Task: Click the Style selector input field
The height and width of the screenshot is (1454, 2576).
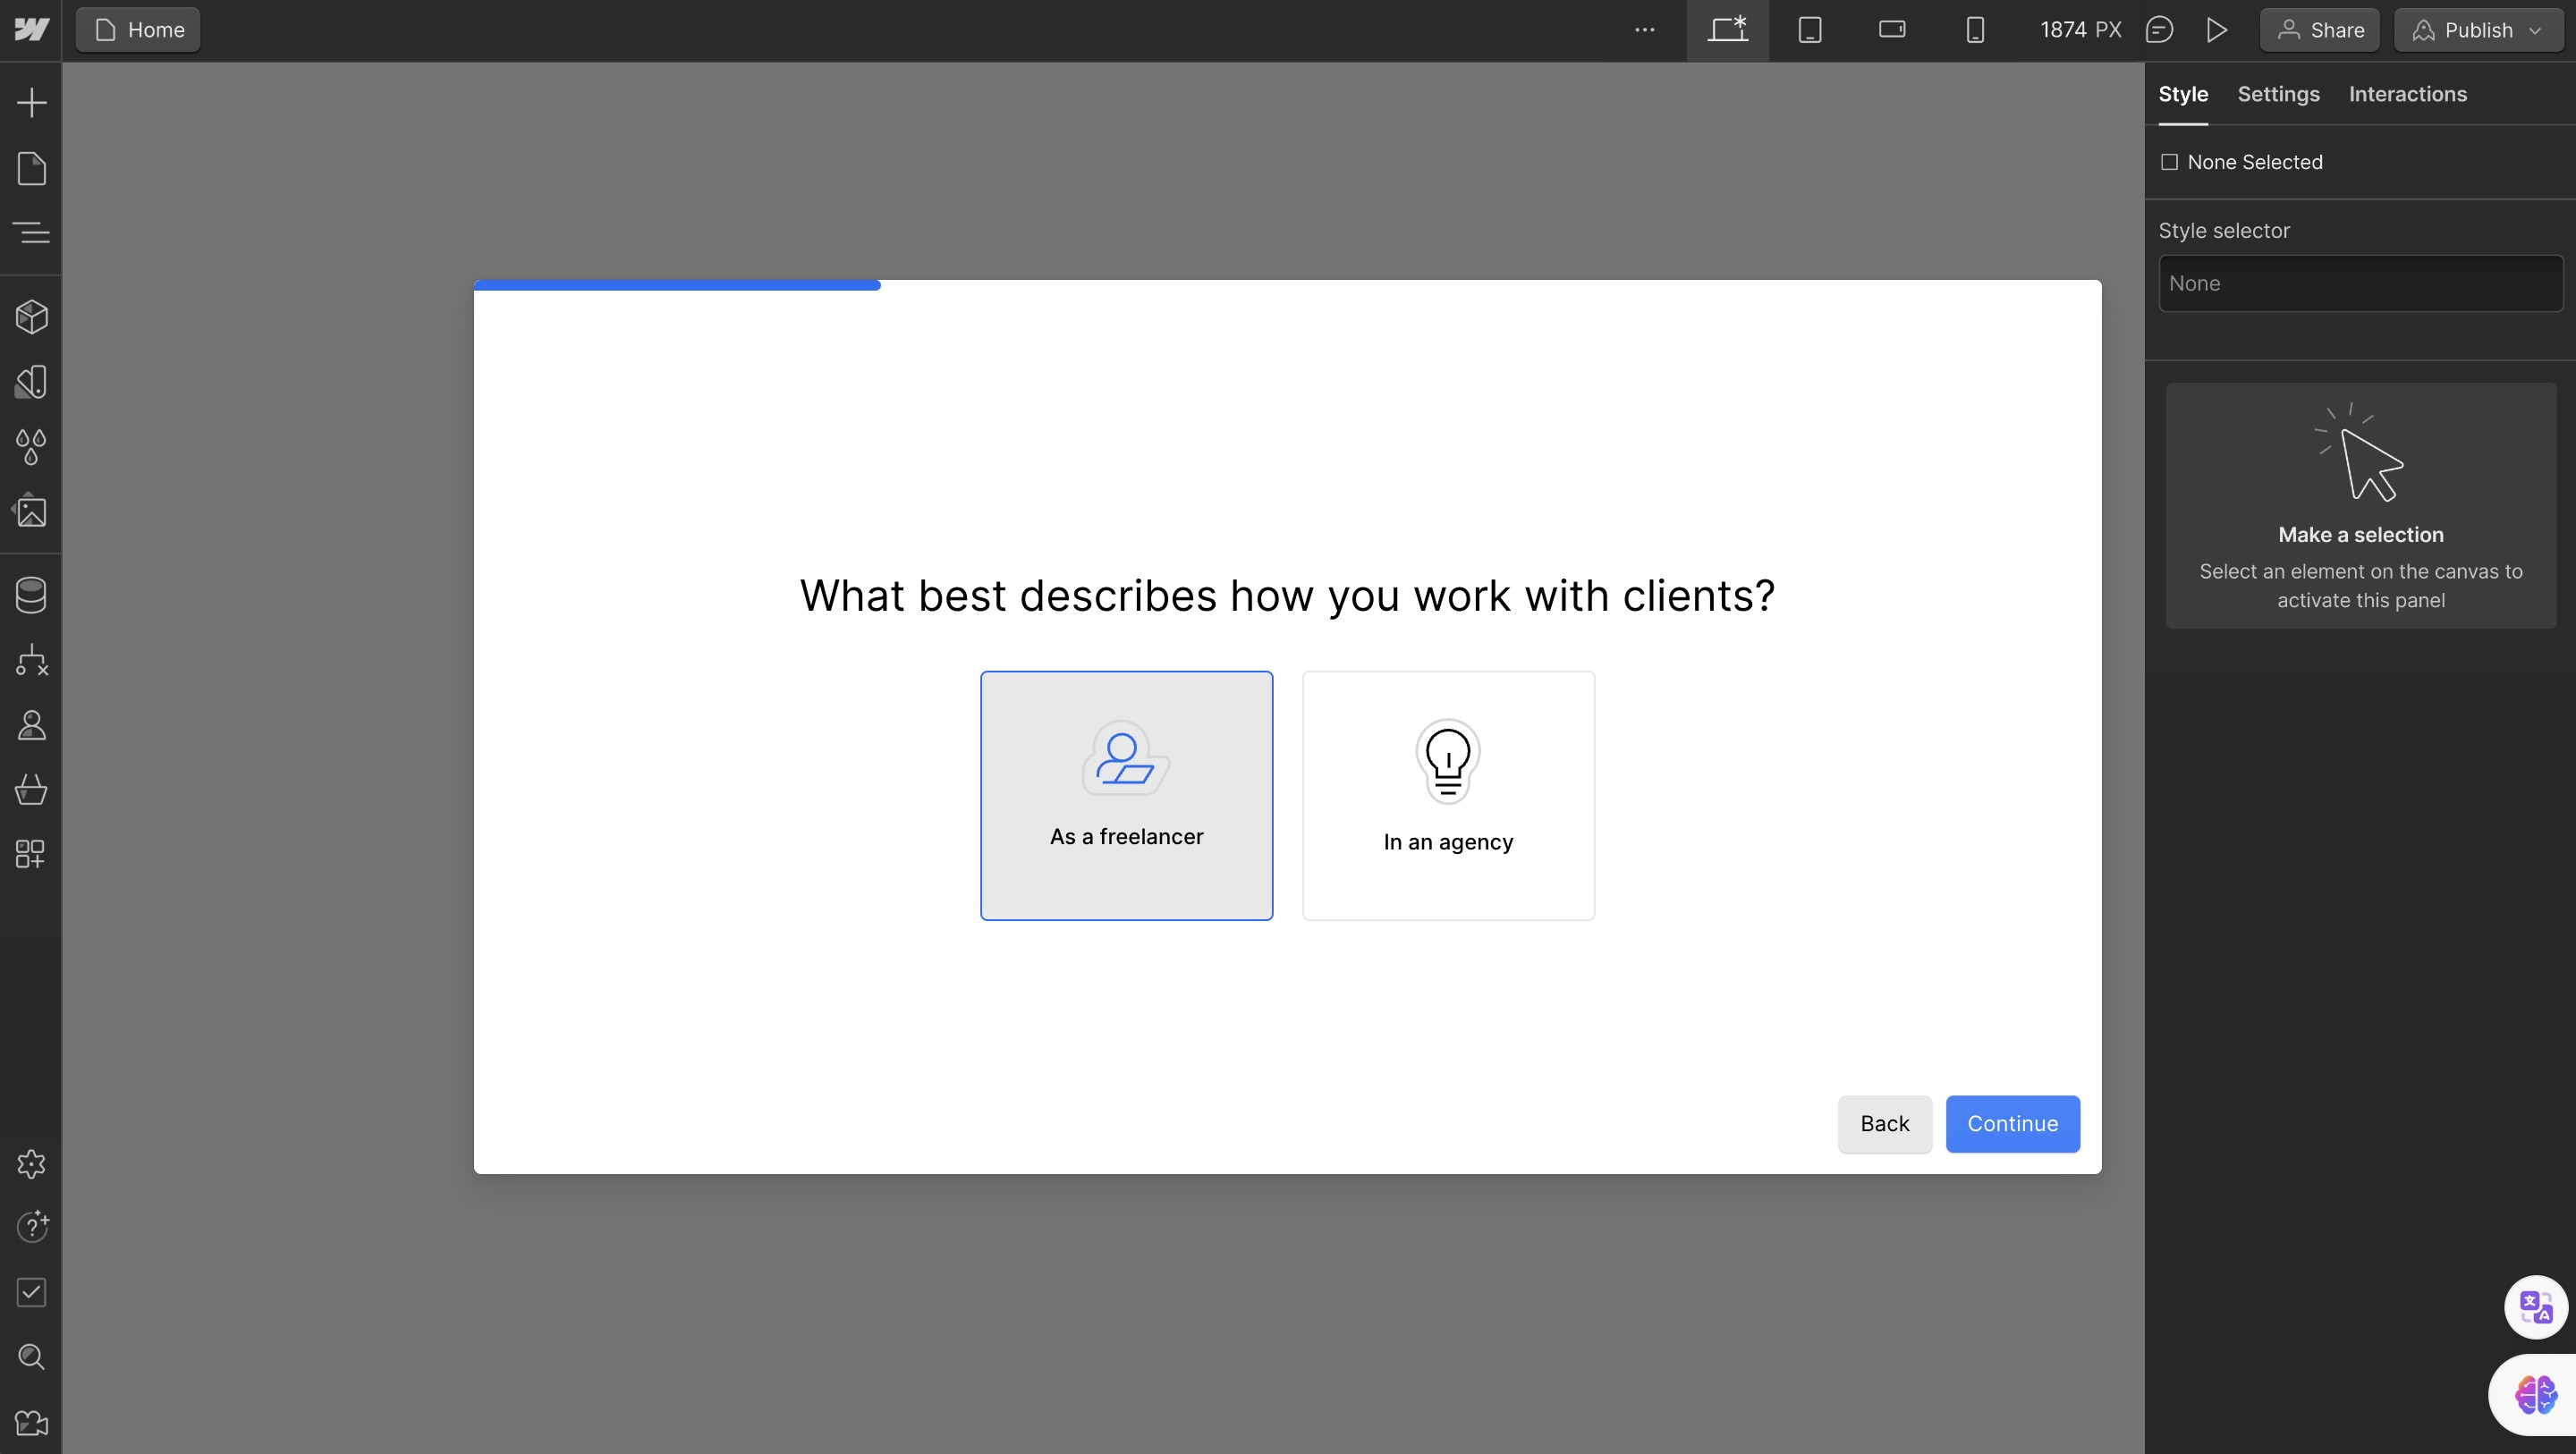Action: [x=2360, y=283]
